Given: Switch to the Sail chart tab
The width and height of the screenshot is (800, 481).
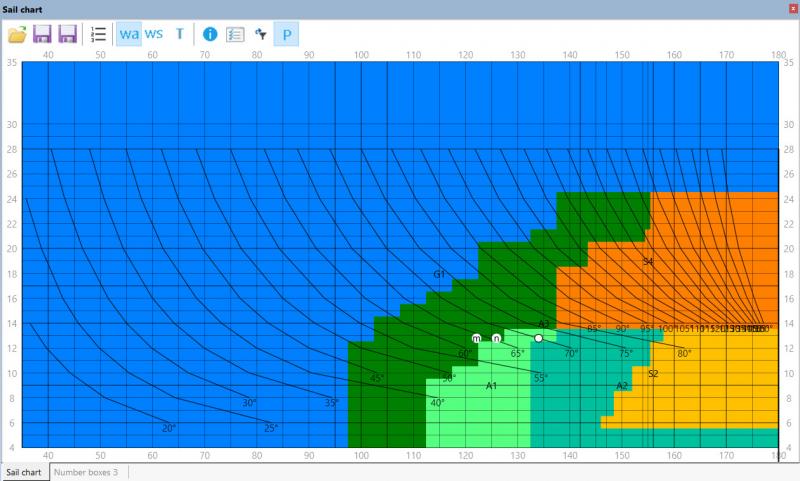Looking at the screenshot, I should tap(24, 471).
